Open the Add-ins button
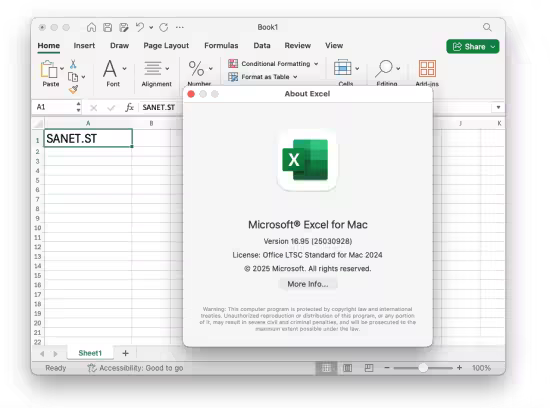 click(427, 73)
